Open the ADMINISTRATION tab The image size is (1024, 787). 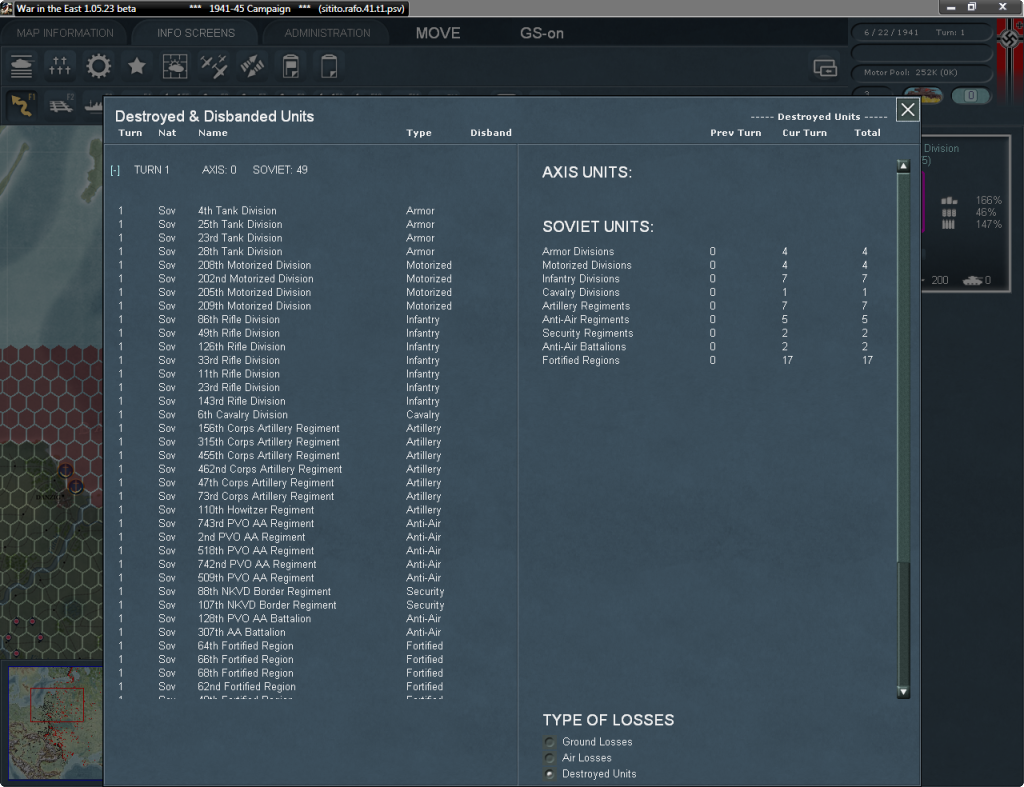[x=327, y=33]
